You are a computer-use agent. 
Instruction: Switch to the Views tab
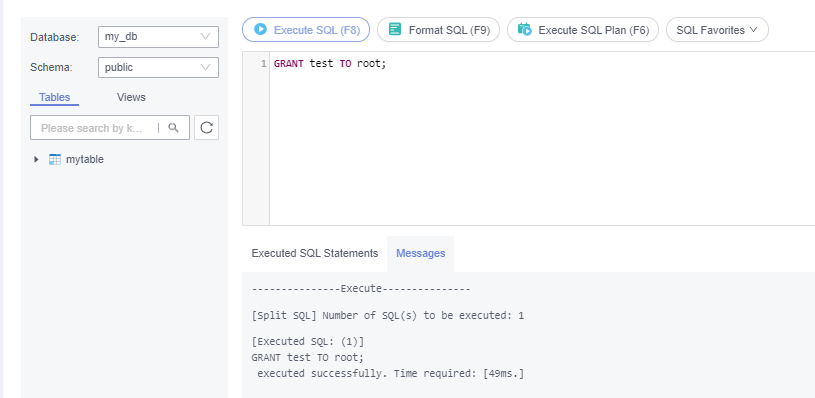(x=131, y=97)
